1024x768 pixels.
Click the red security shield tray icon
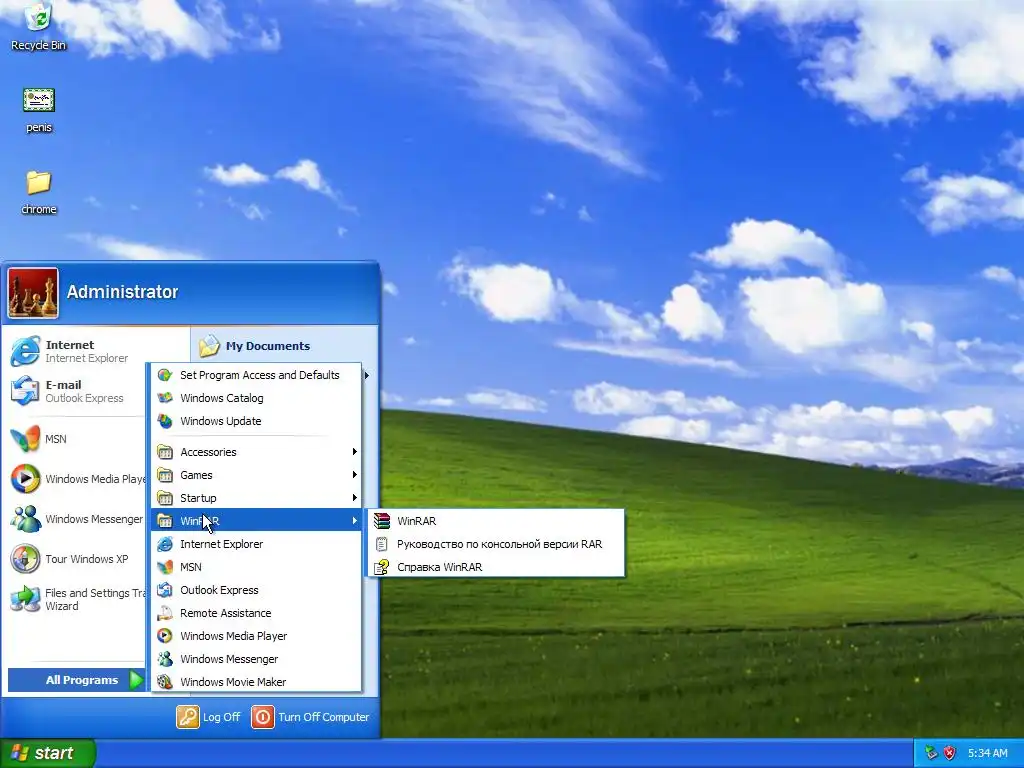click(950, 753)
